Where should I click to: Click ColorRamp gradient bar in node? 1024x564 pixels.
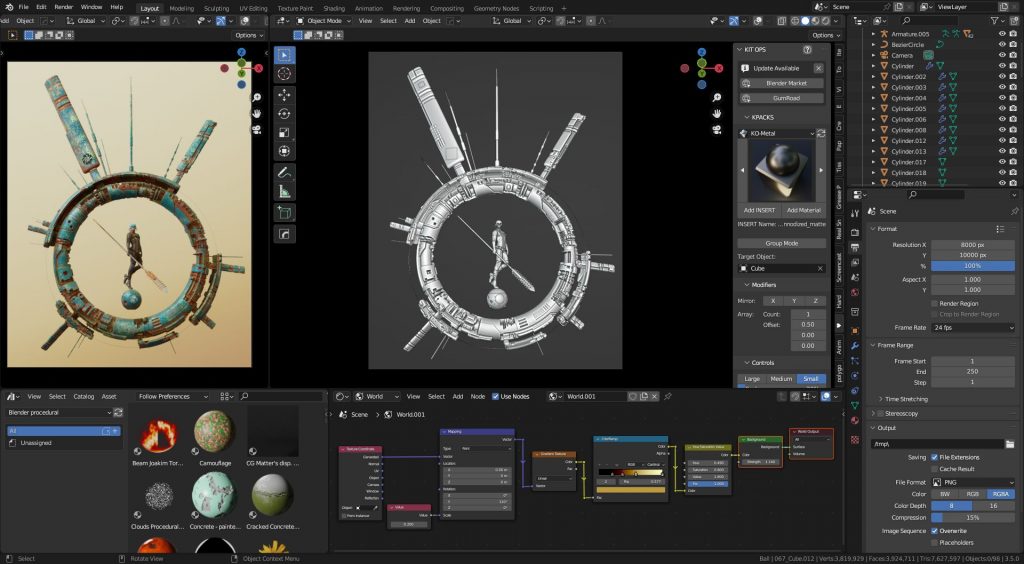[630, 471]
